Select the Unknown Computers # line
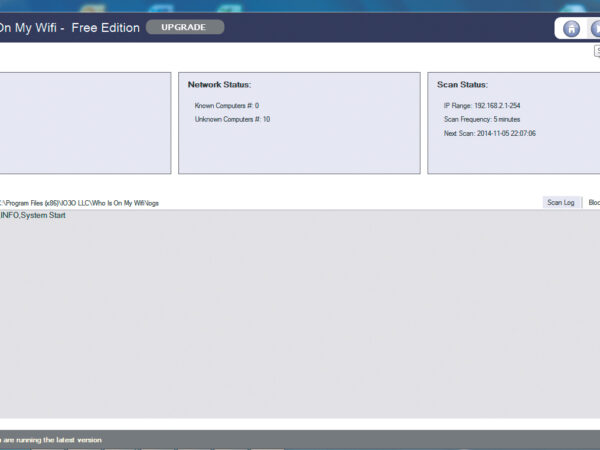This screenshot has height=450, width=600. 232,119
